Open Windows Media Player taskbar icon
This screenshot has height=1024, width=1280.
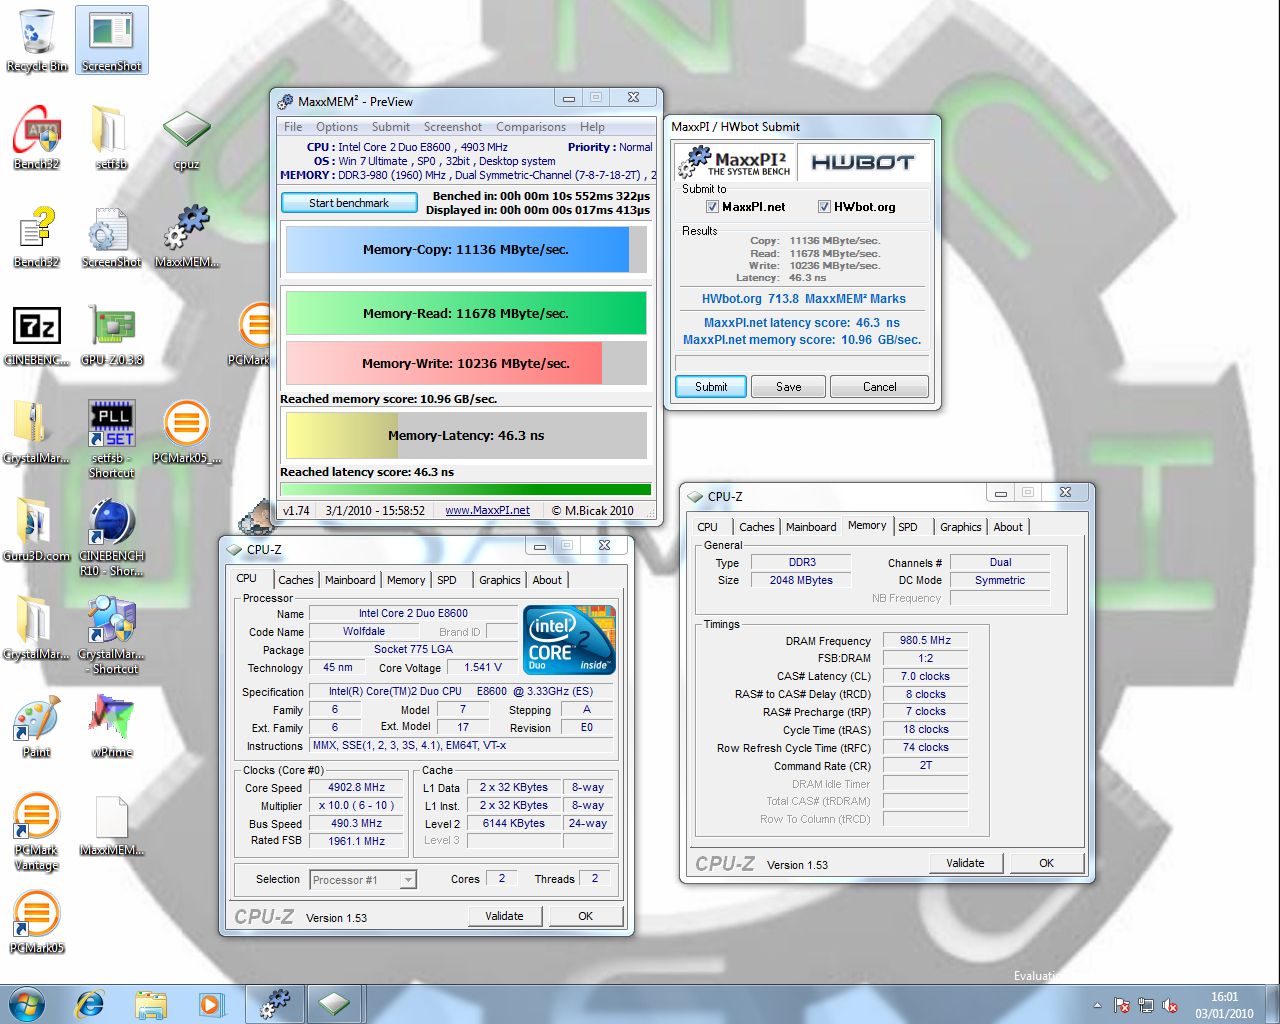click(x=212, y=1004)
